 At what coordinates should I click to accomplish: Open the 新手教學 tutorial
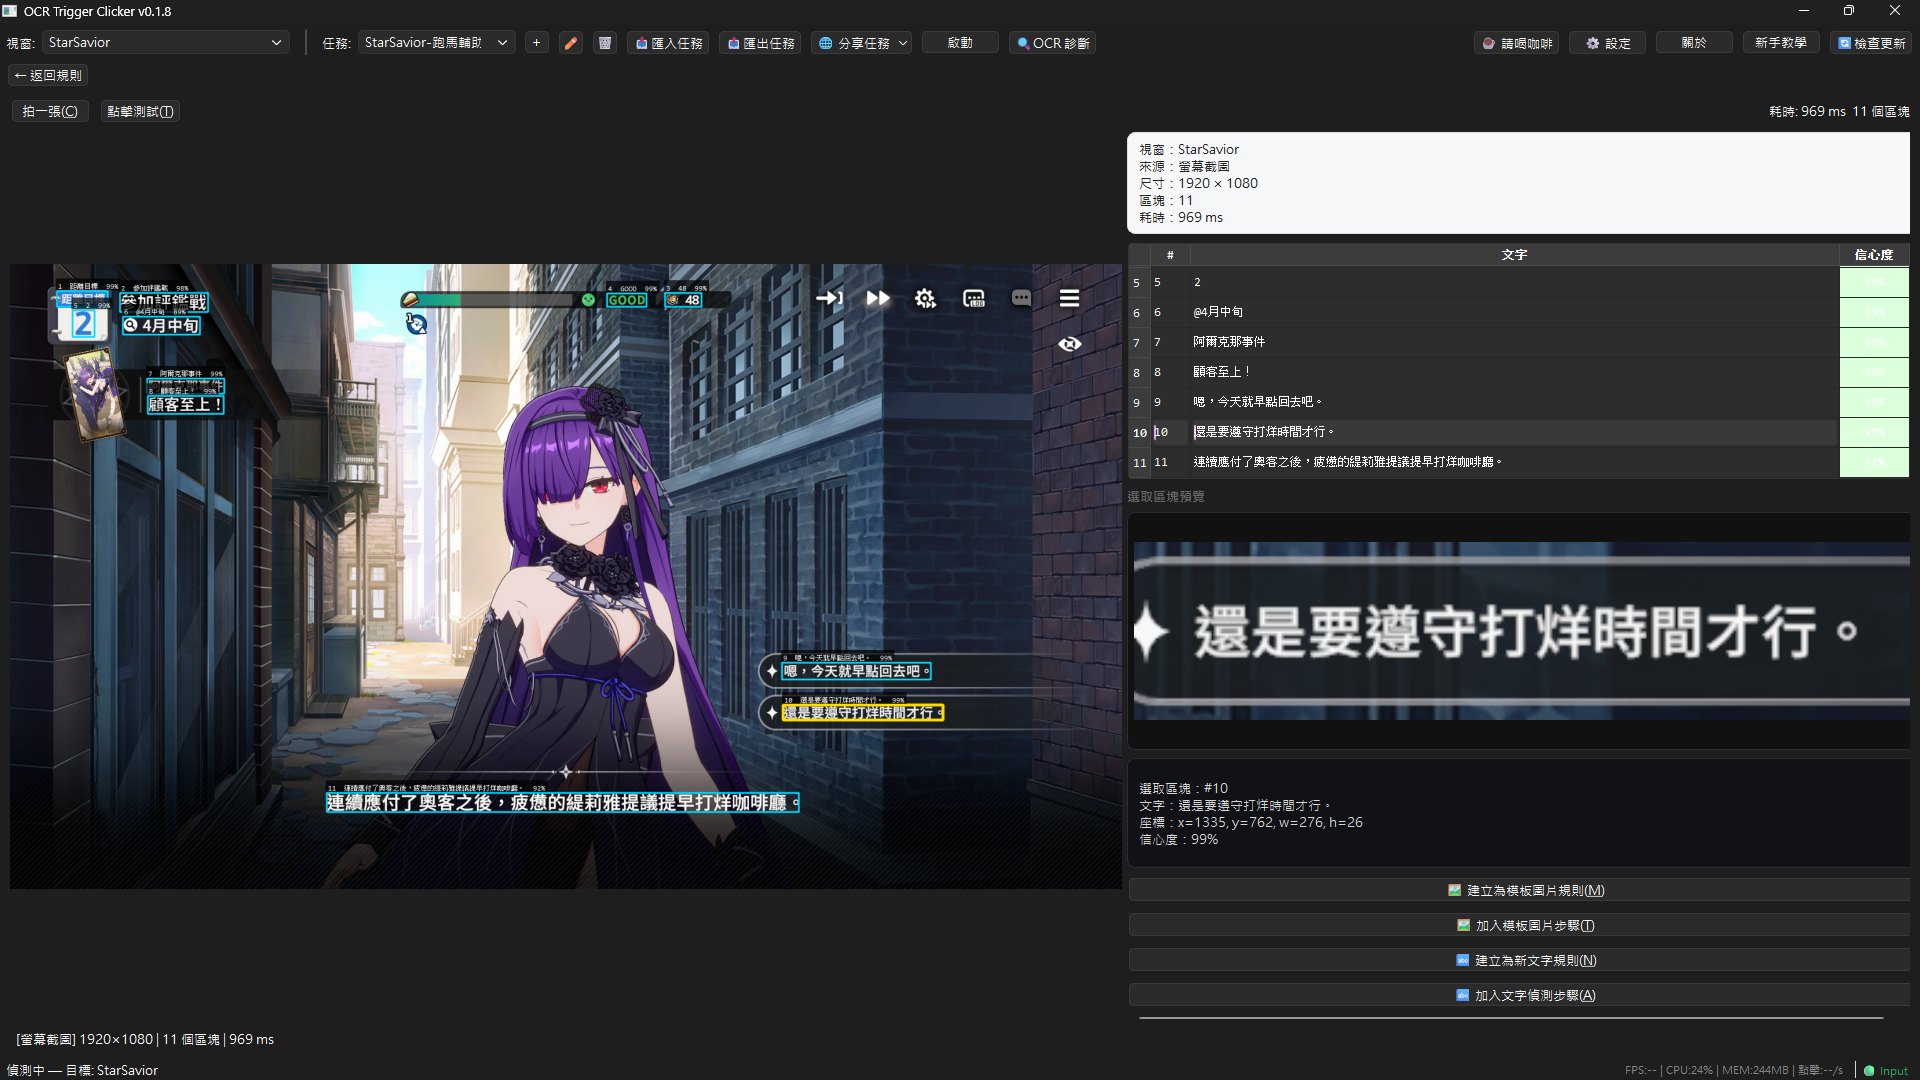coord(1781,43)
